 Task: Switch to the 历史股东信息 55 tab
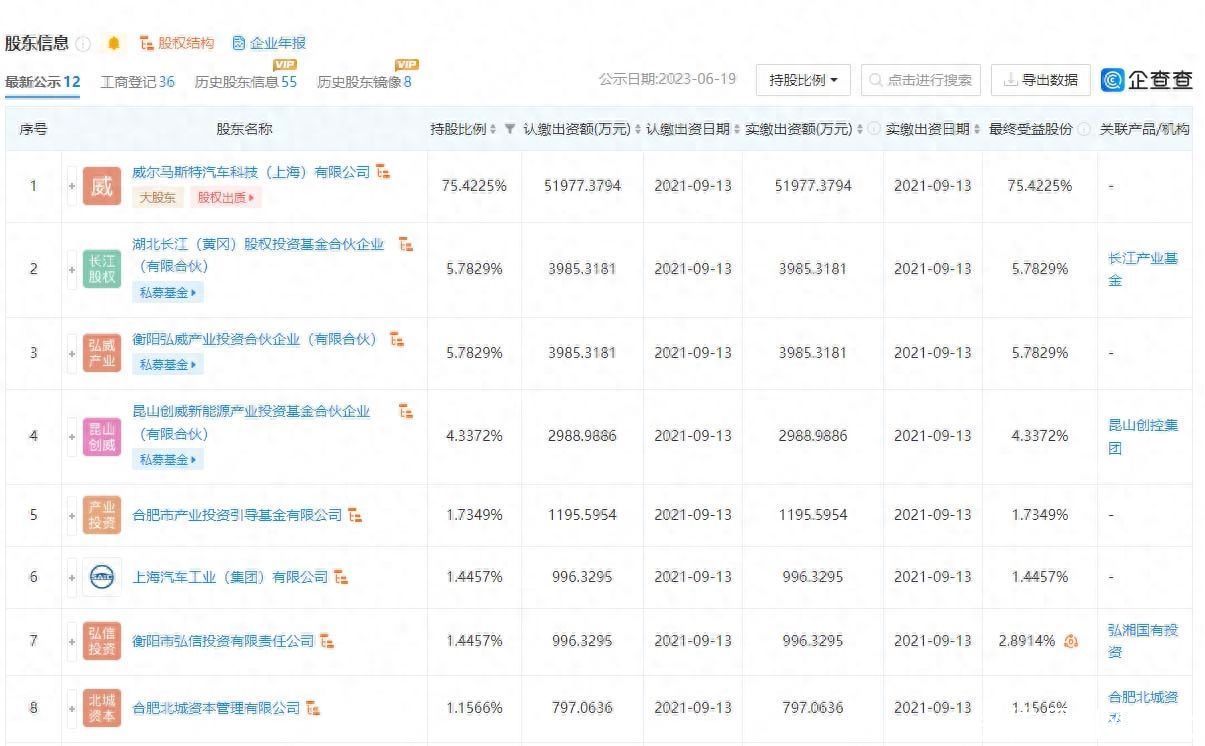(246, 81)
